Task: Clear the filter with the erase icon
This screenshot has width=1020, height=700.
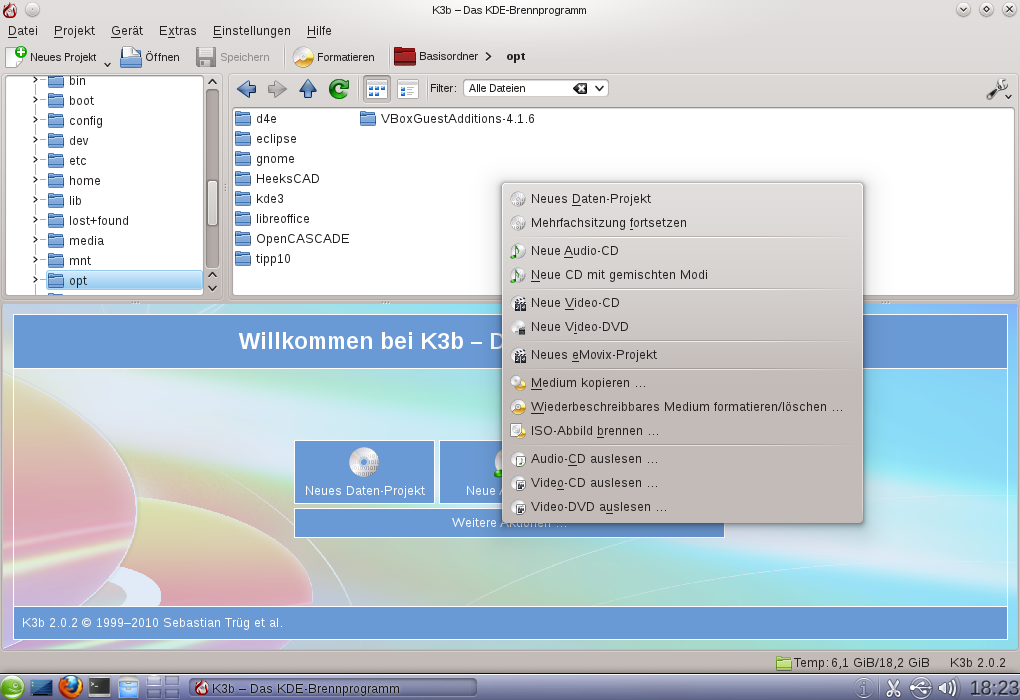Action: click(580, 88)
